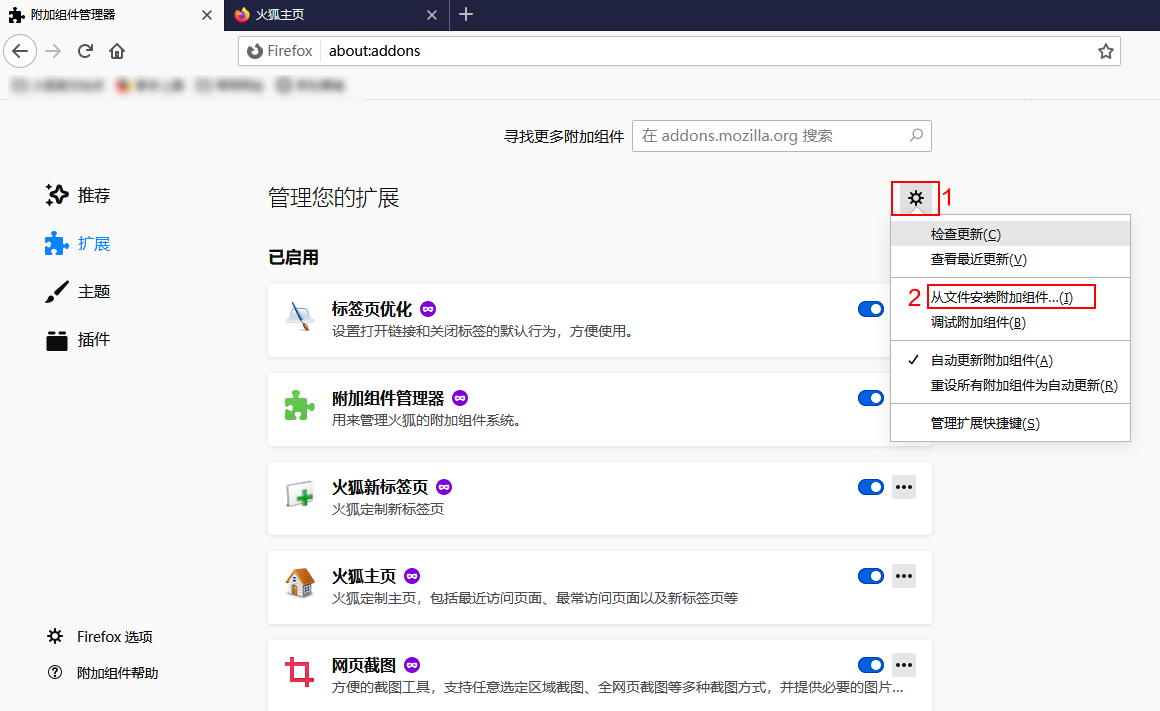Click the purple badge next to 附加组件管理器

(460, 398)
